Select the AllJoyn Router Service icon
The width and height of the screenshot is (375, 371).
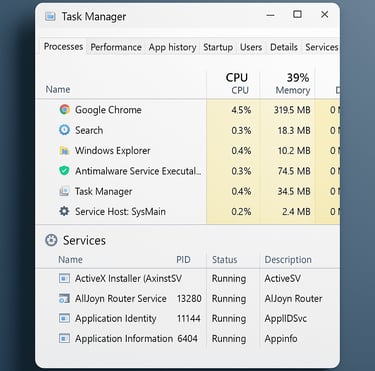64,298
